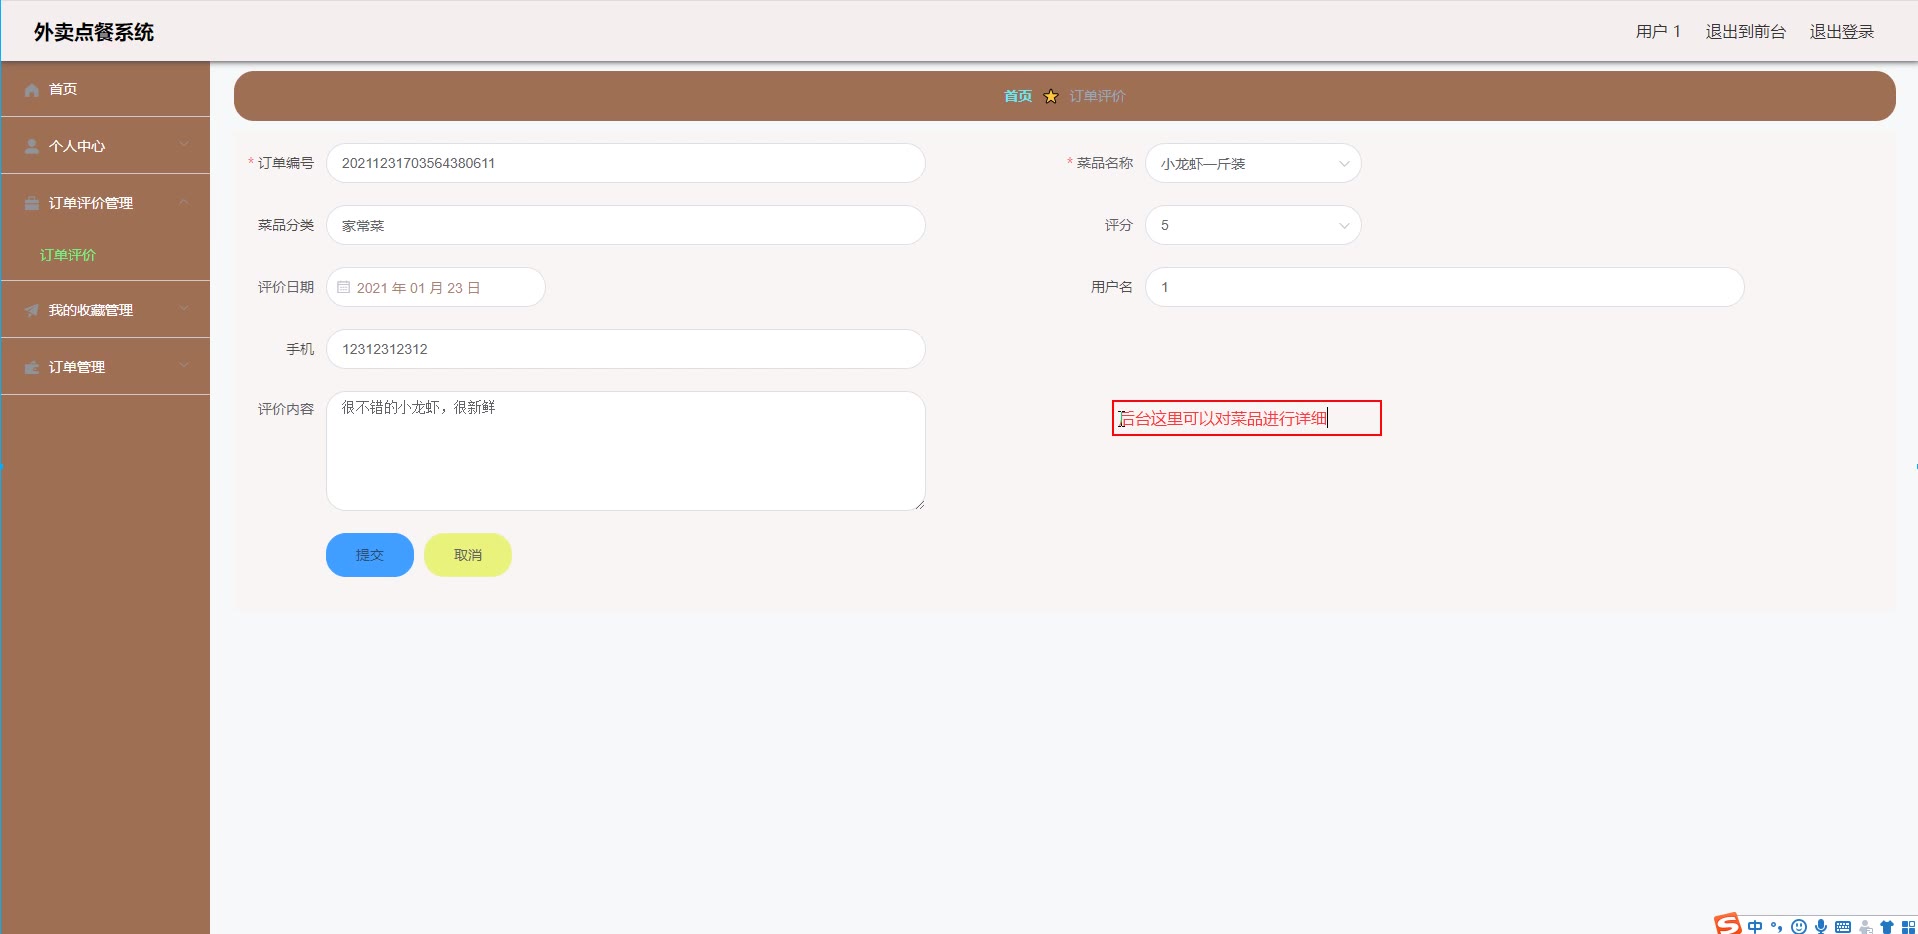Open the 评分 dropdown showing 5
Screen dimensions: 1918x934
(x=1253, y=225)
